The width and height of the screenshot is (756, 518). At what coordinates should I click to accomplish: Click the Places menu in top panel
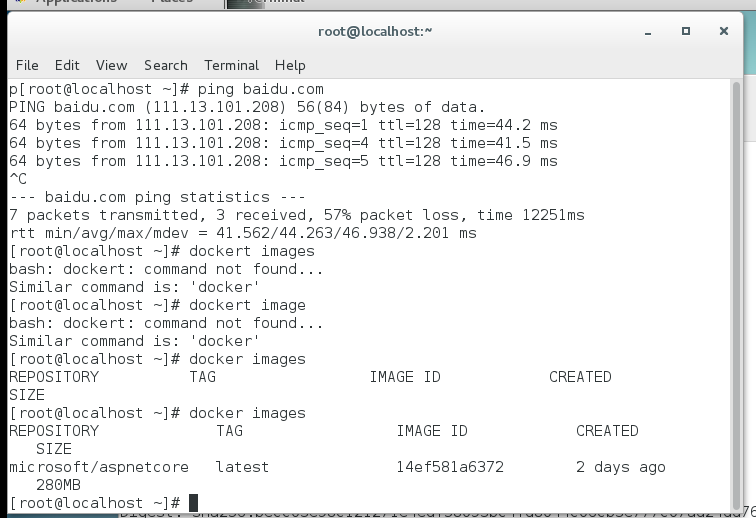(171, 3)
